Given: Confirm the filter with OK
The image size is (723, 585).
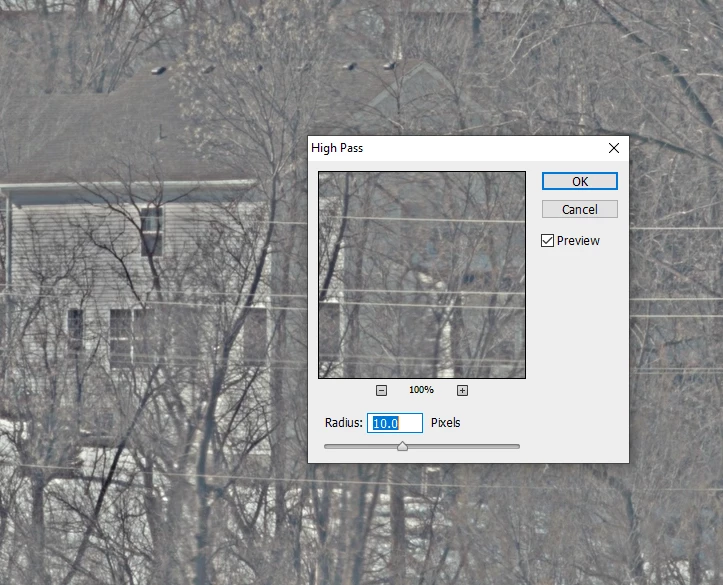Looking at the screenshot, I should [x=580, y=181].
